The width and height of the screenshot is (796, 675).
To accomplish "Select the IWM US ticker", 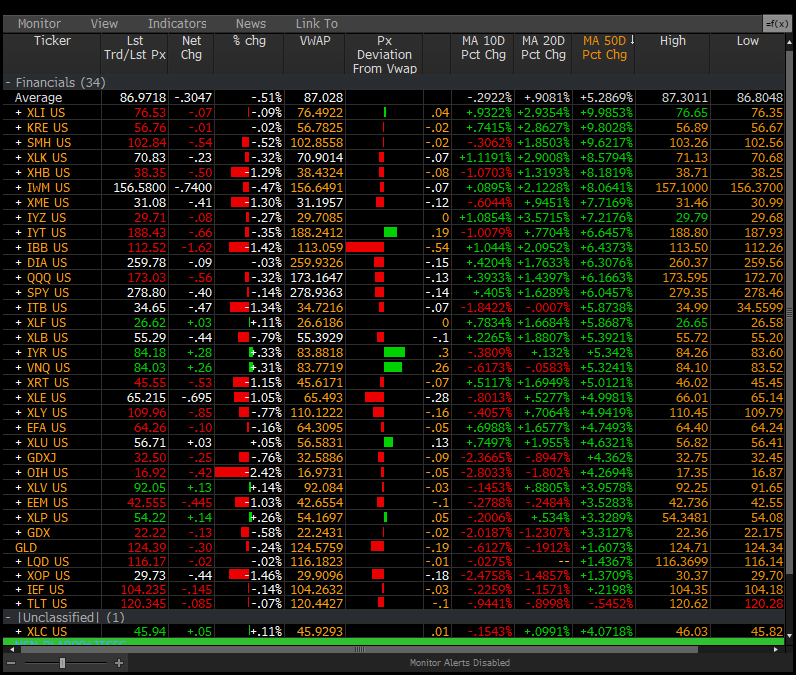I will point(48,188).
